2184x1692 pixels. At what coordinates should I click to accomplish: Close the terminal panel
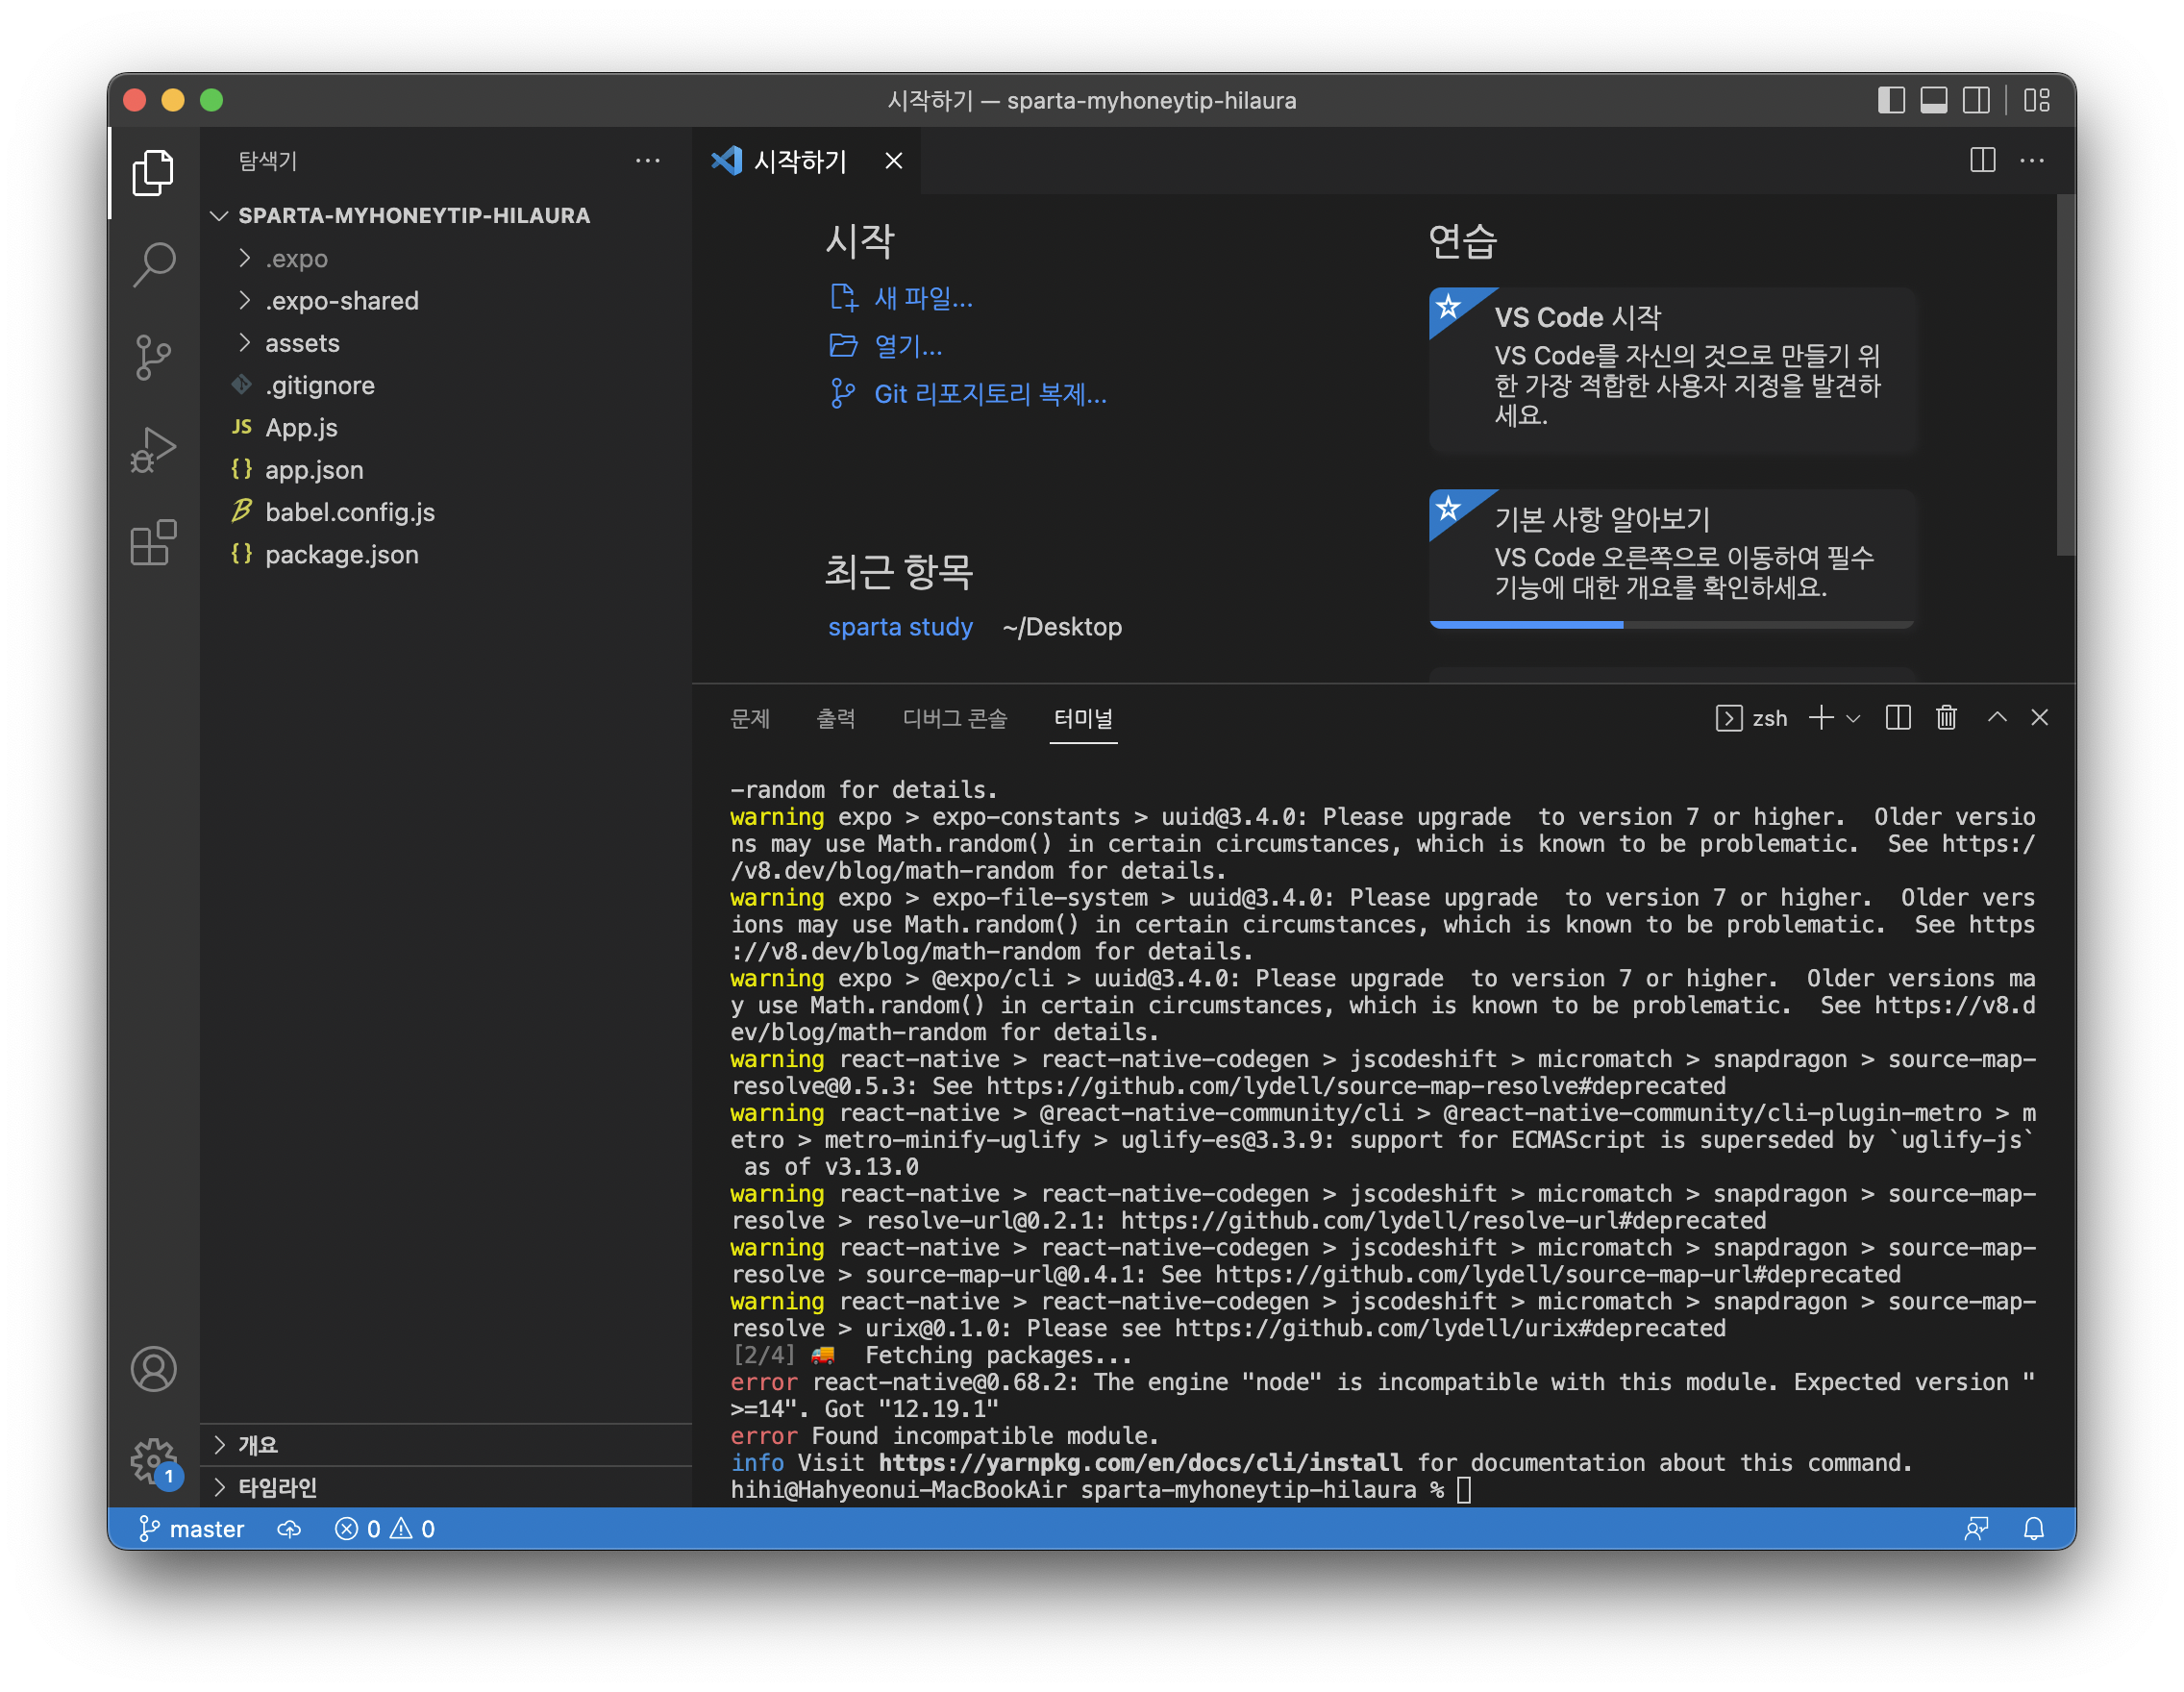point(2040,718)
